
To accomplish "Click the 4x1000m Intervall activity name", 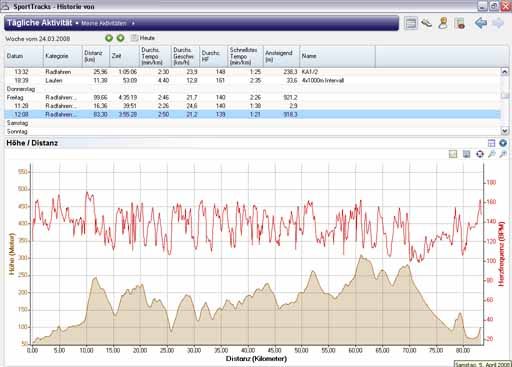I will [x=323, y=81].
